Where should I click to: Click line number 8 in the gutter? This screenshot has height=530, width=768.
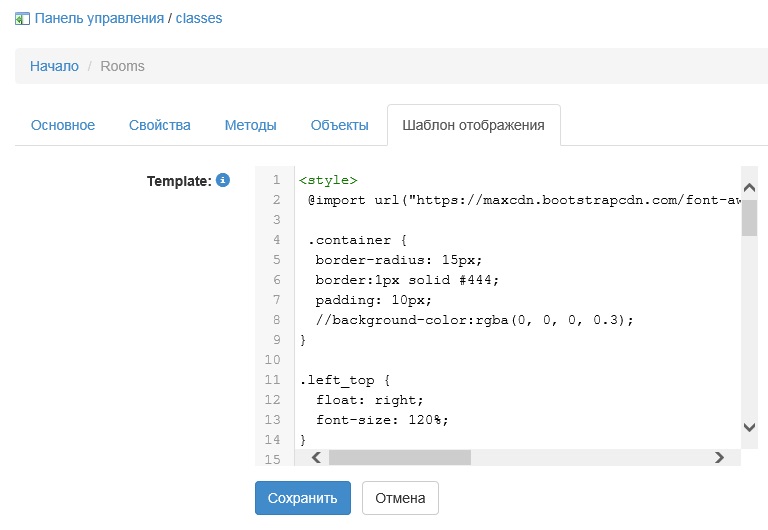point(276,320)
